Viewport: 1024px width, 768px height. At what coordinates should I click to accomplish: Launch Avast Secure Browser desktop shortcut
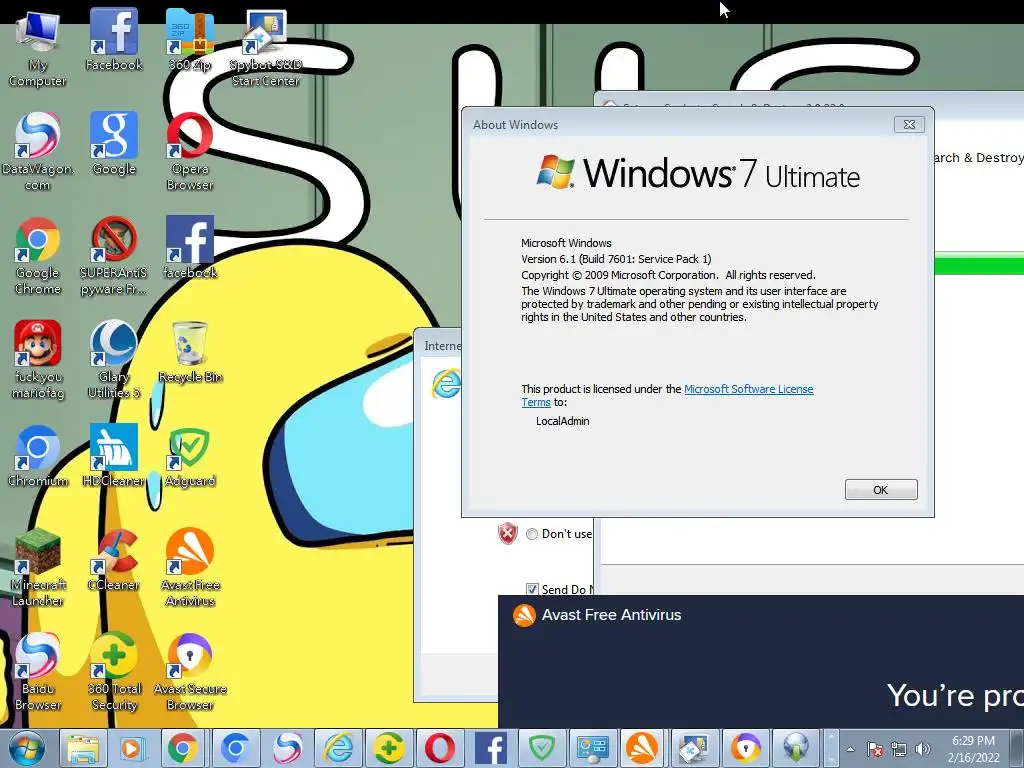[x=189, y=672]
